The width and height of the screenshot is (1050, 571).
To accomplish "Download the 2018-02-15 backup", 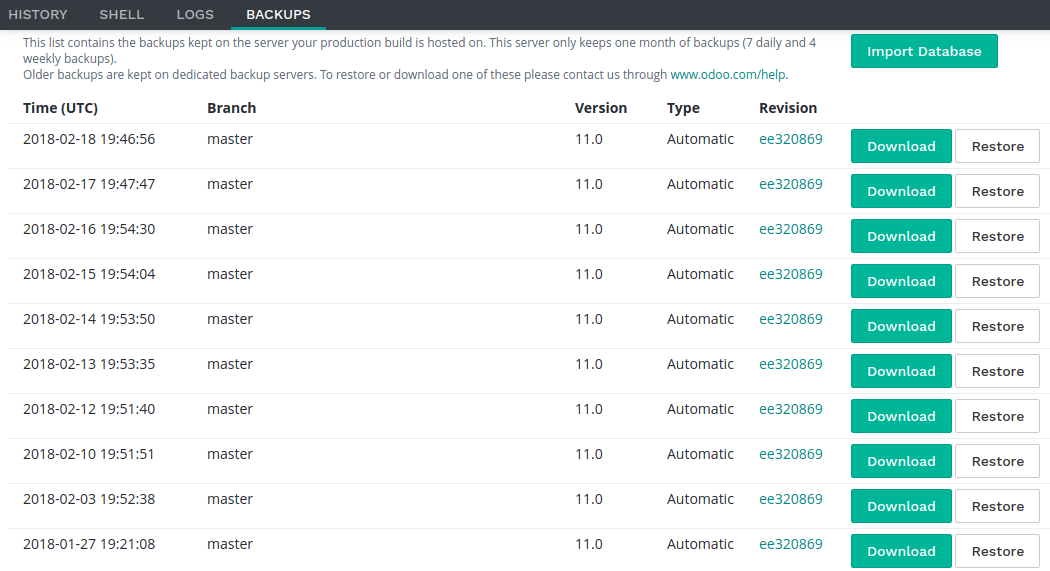I will coord(901,280).
